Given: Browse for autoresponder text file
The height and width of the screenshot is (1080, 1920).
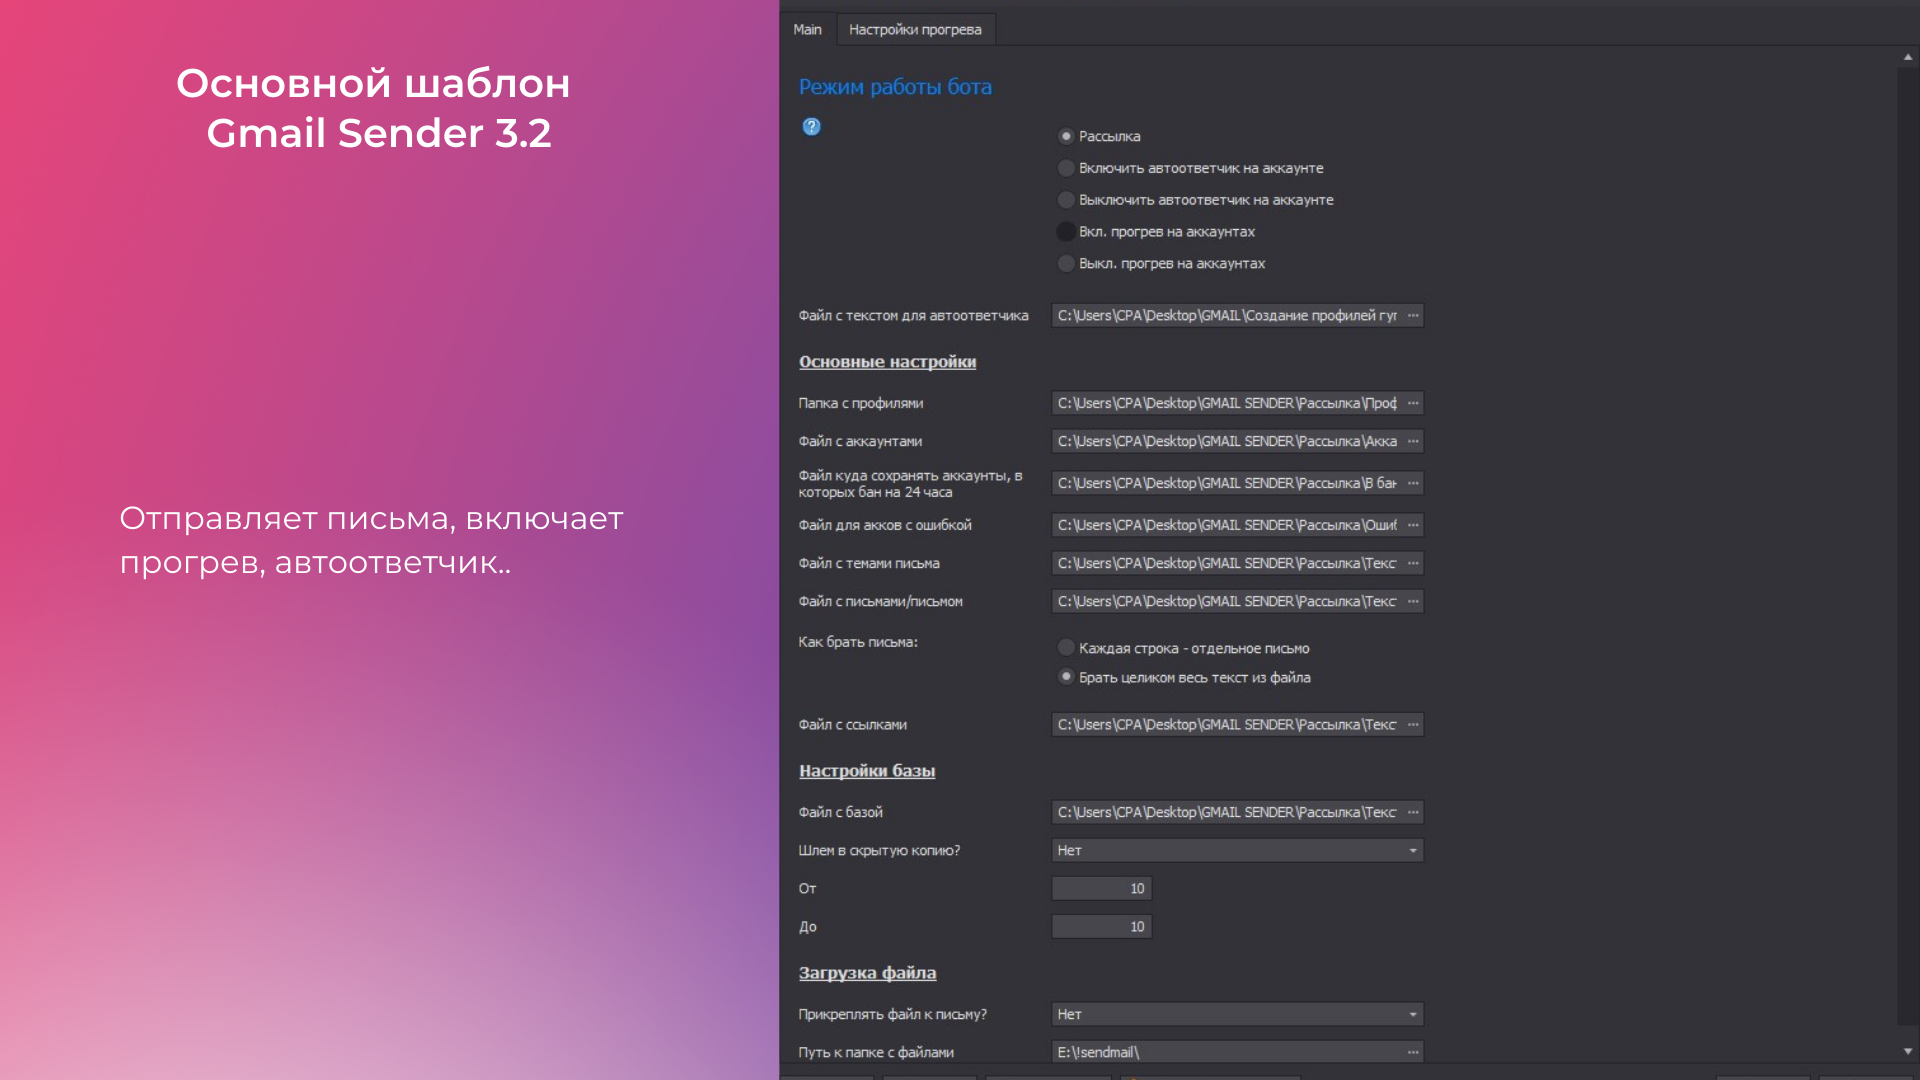Looking at the screenshot, I should click(x=1413, y=316).
